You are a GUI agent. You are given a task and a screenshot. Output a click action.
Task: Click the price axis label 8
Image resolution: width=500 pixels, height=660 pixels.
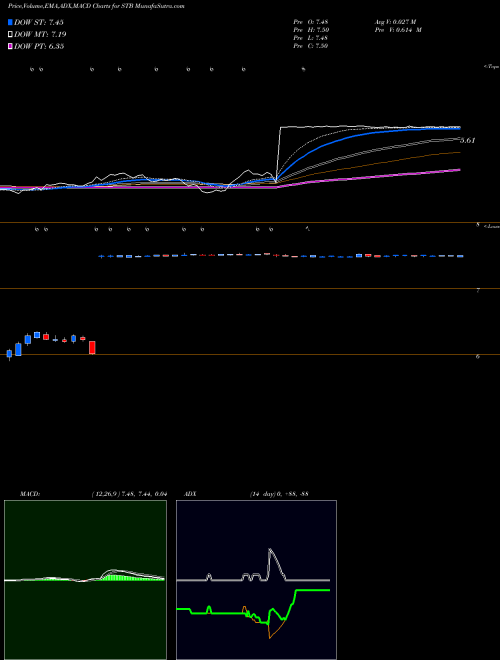pyautogui.click(x=478, y=225)
